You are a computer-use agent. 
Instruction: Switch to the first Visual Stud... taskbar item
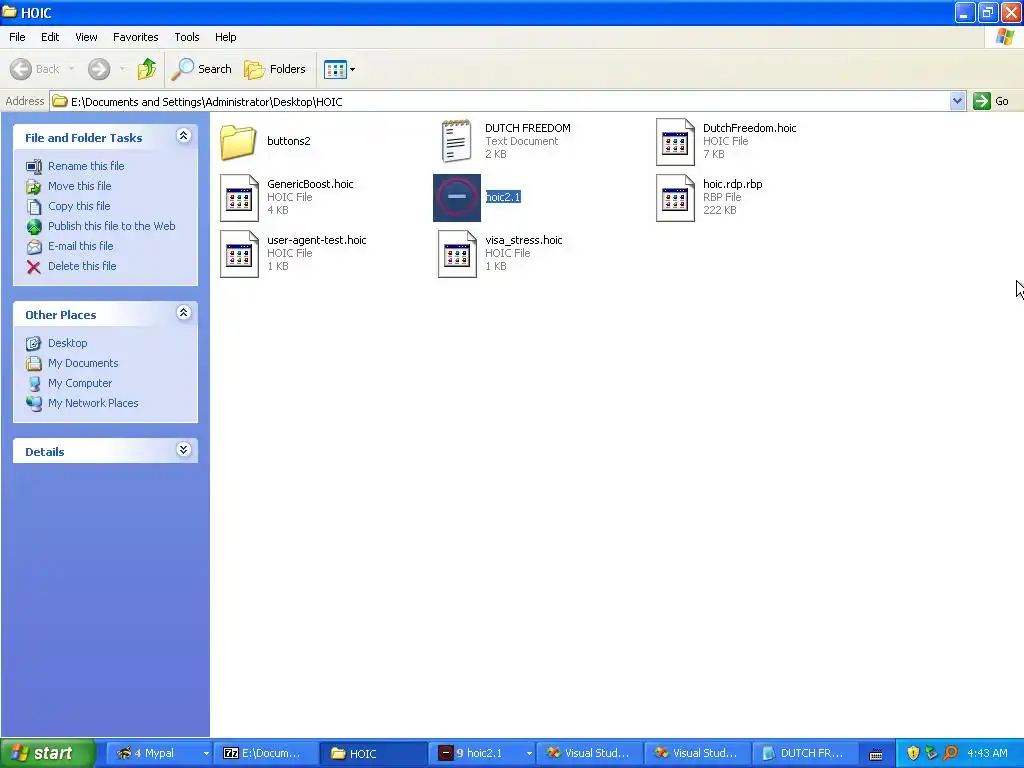pos(589,753)
